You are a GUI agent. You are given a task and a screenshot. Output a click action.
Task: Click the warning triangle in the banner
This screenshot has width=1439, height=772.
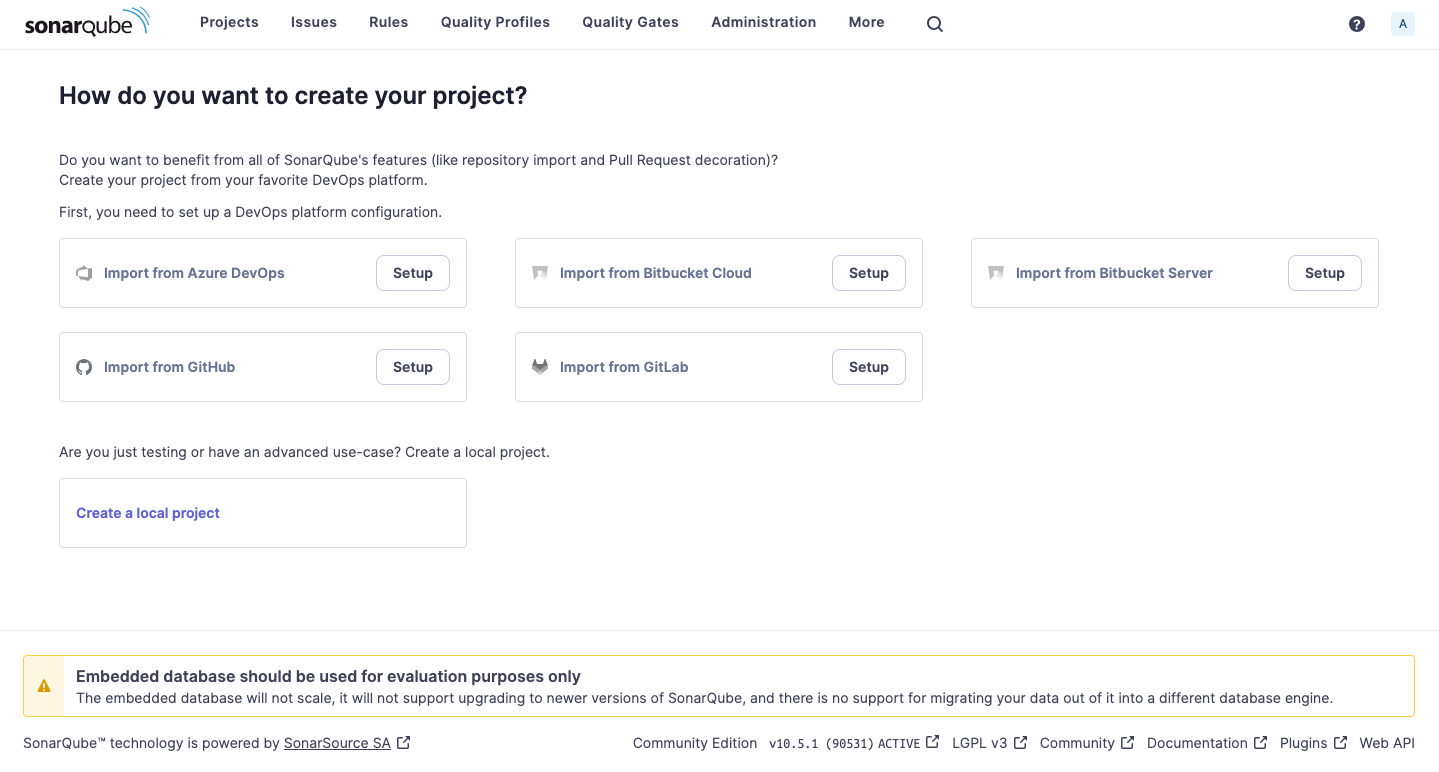[44, 685]
